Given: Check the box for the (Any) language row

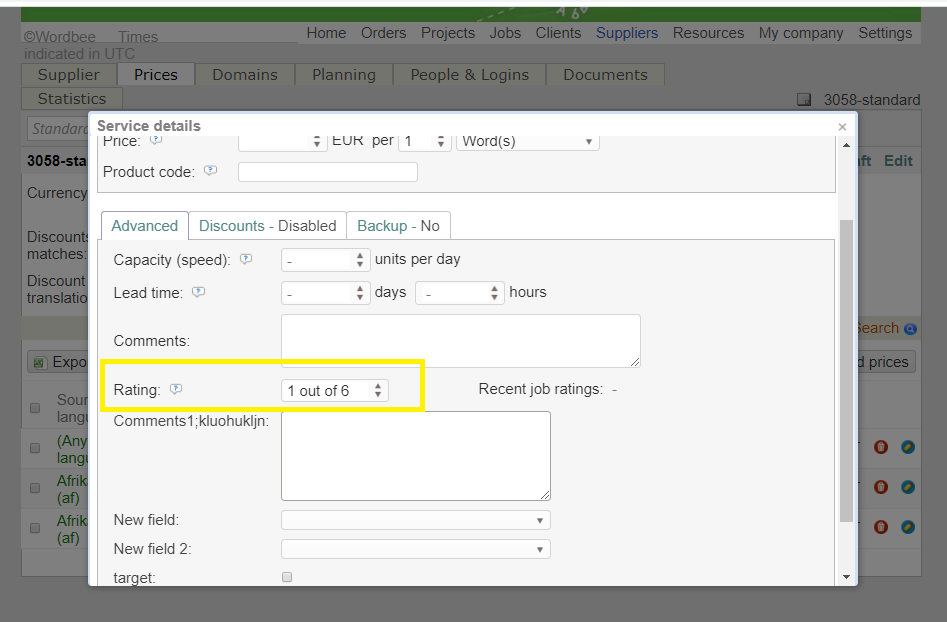Looking at the screenshot, I should point(35,446).
